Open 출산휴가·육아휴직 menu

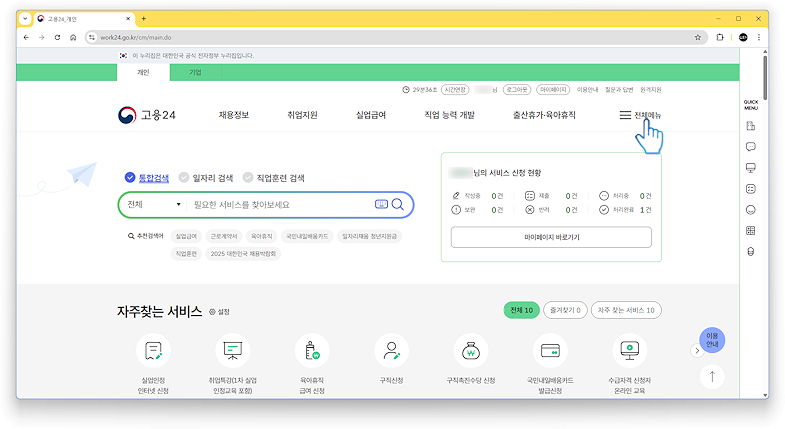[x=544, y=115]
